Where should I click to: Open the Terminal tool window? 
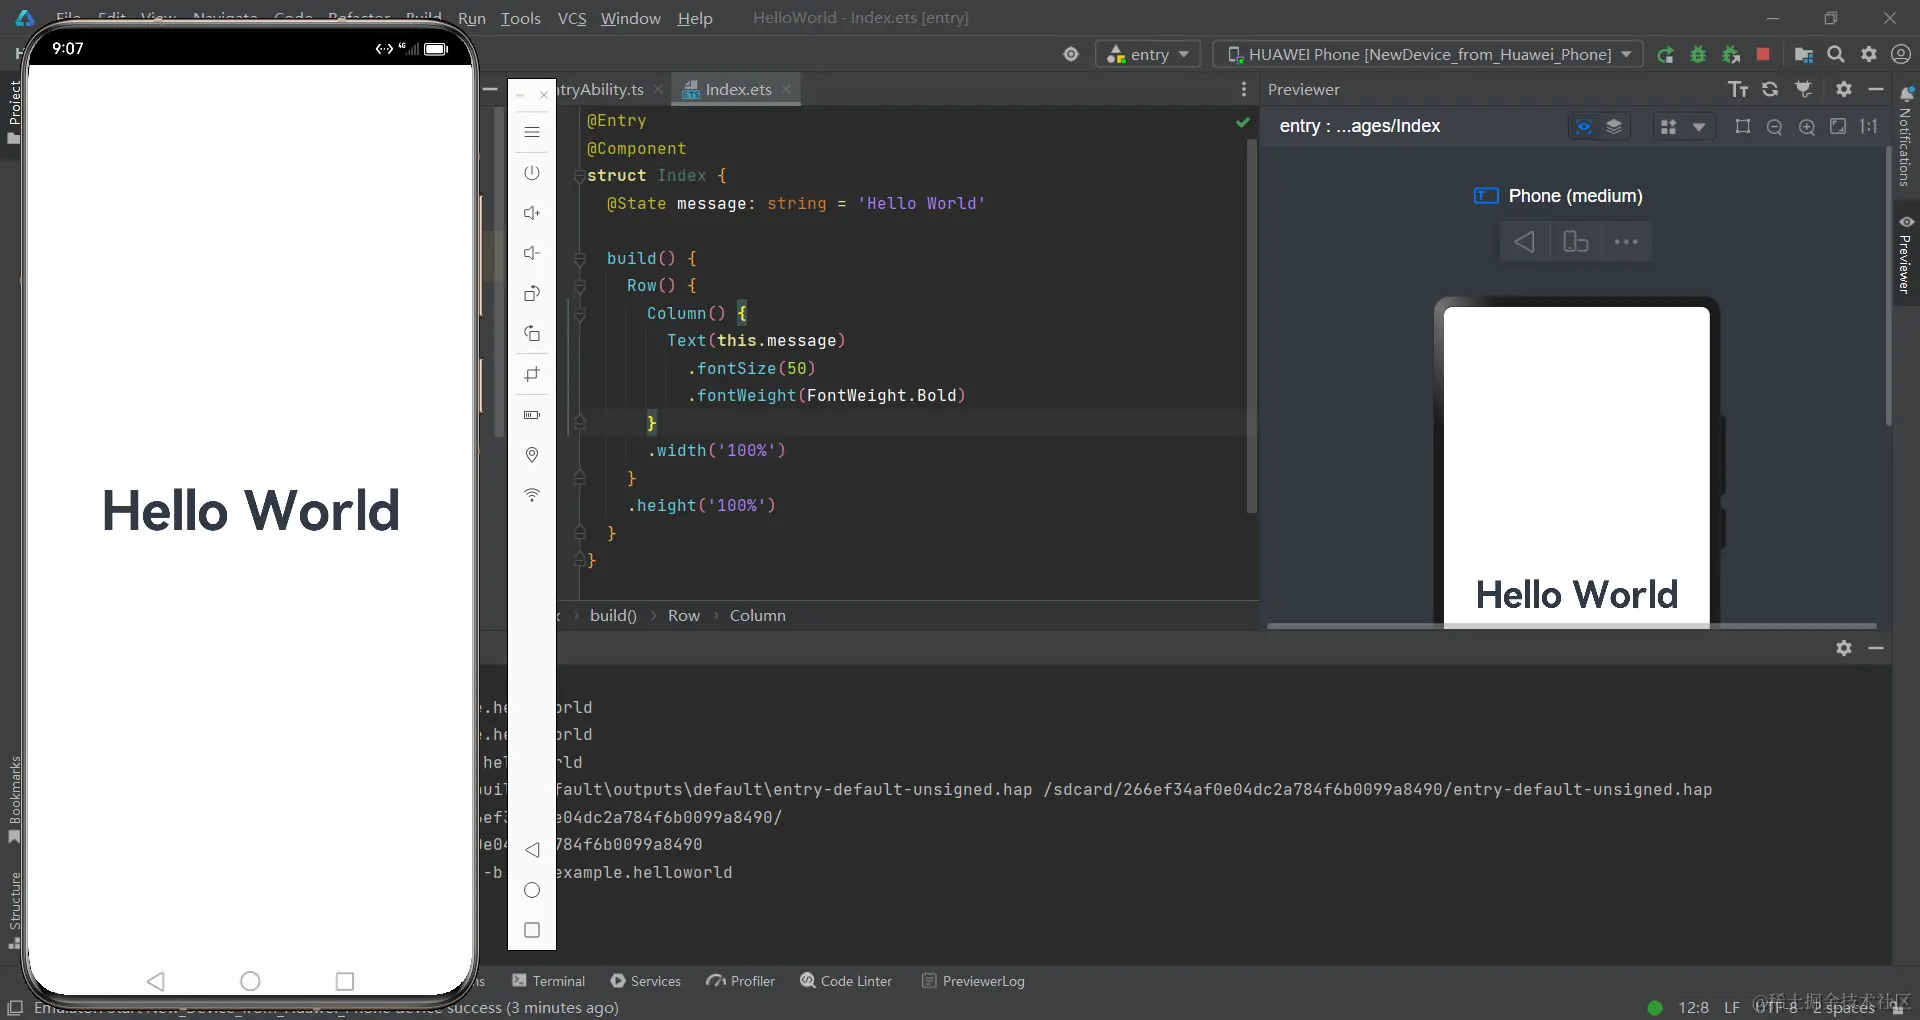point(548,981)
